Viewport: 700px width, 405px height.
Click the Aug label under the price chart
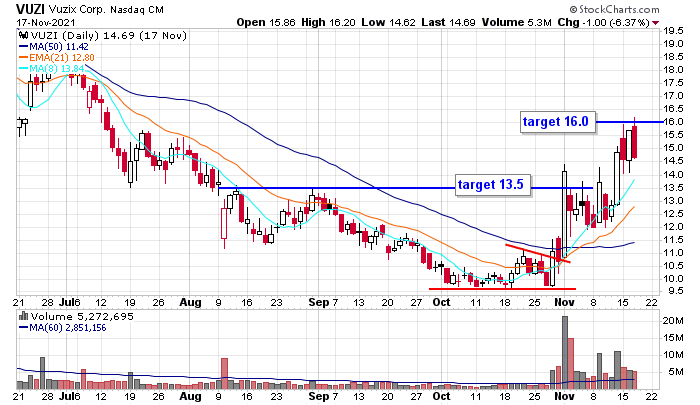point(190,303)
